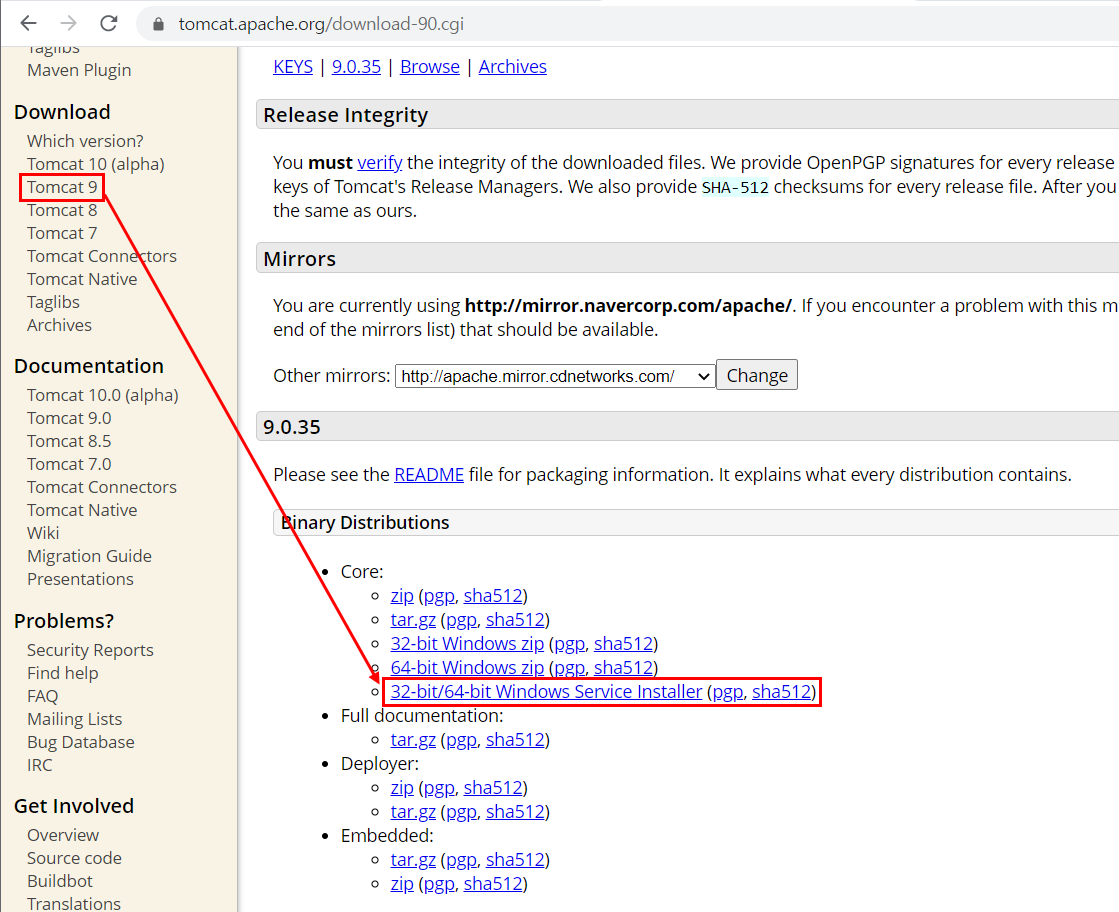Download the Core tar.gz
1119x912 pixels.
tap(413, 620)
